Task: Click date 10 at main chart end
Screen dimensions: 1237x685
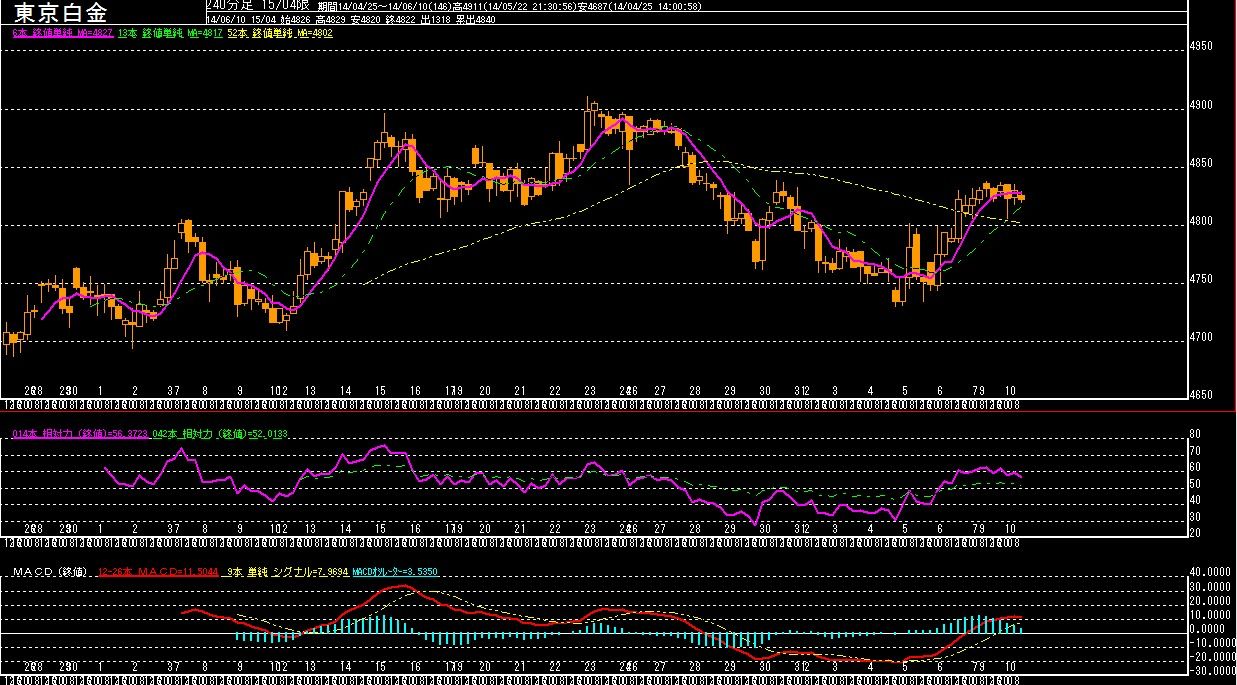Action: [1010, 390]
